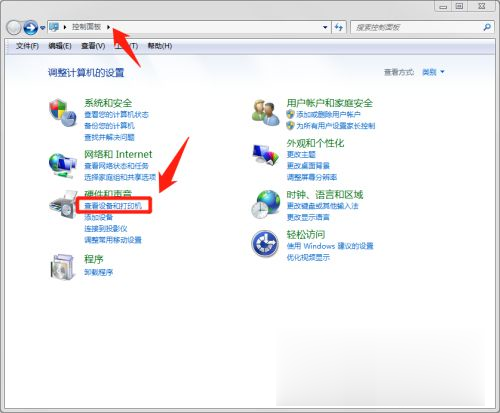Click the blue forward navigation arrow

31,28
